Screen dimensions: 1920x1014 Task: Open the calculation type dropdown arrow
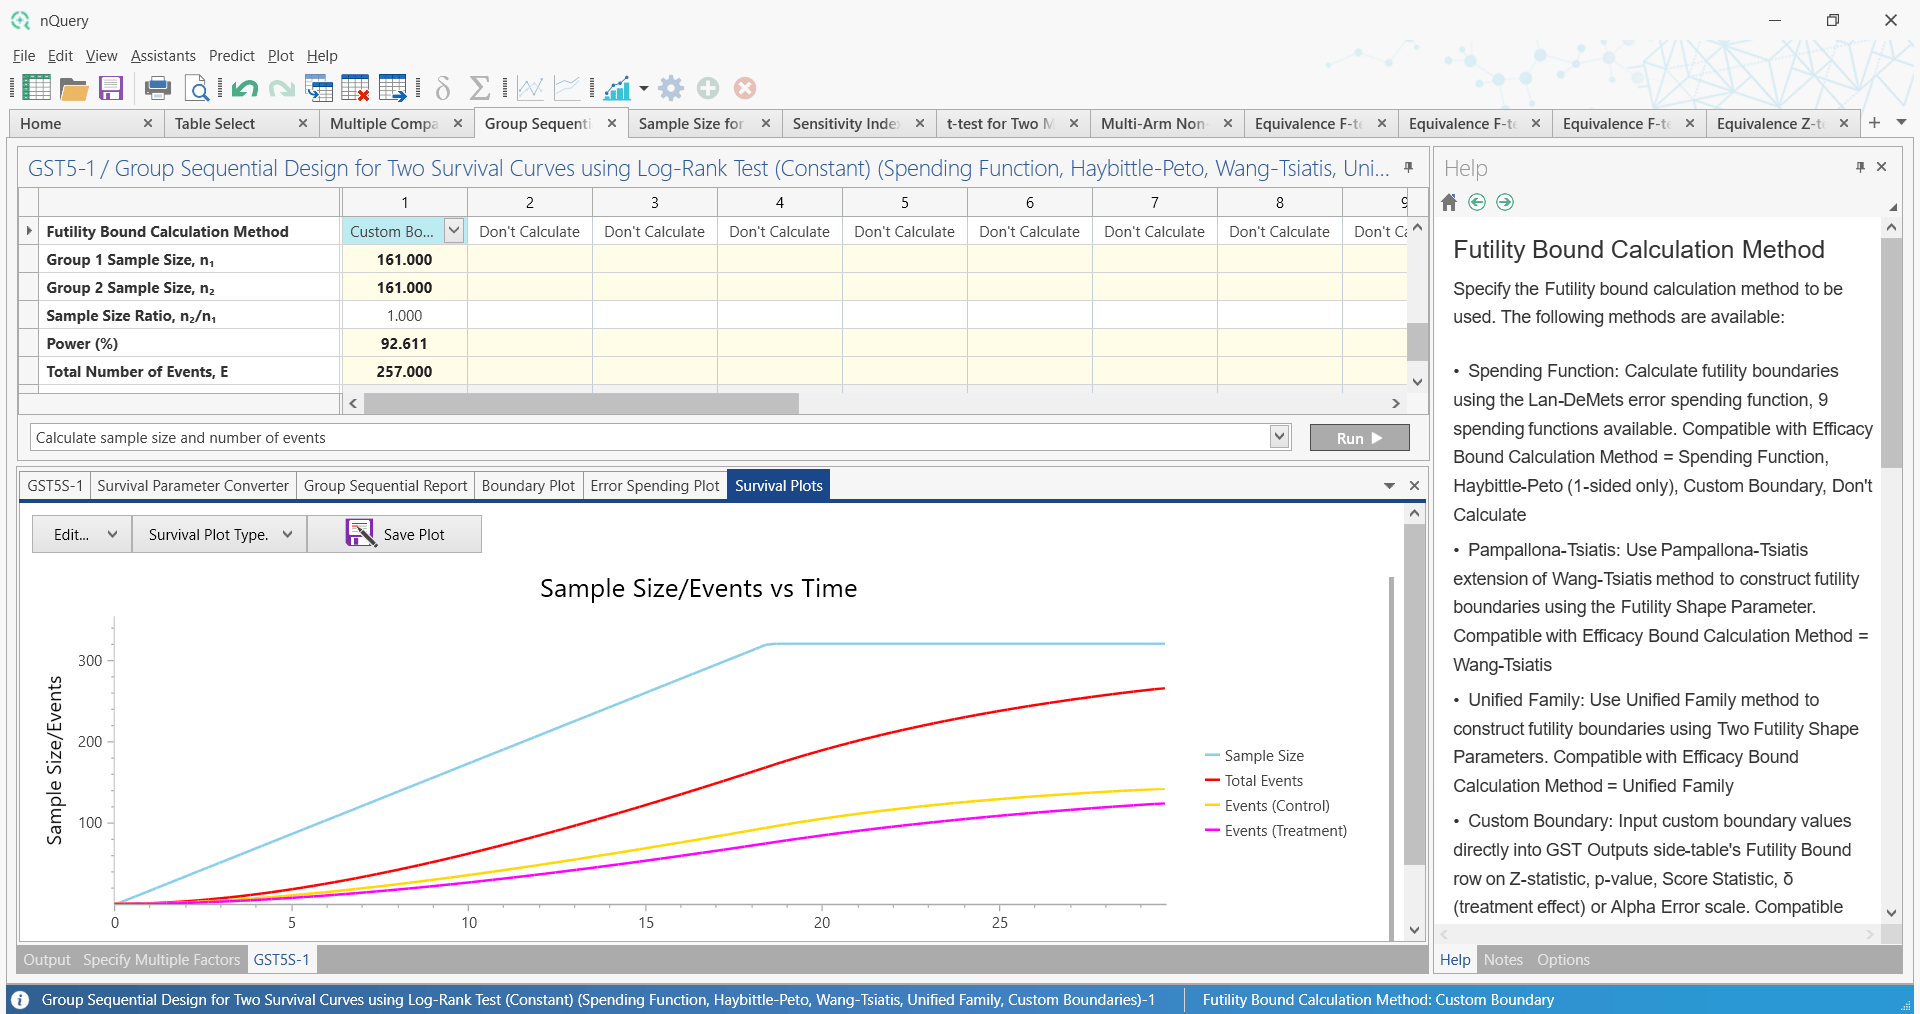click(x=1279, y=437)
